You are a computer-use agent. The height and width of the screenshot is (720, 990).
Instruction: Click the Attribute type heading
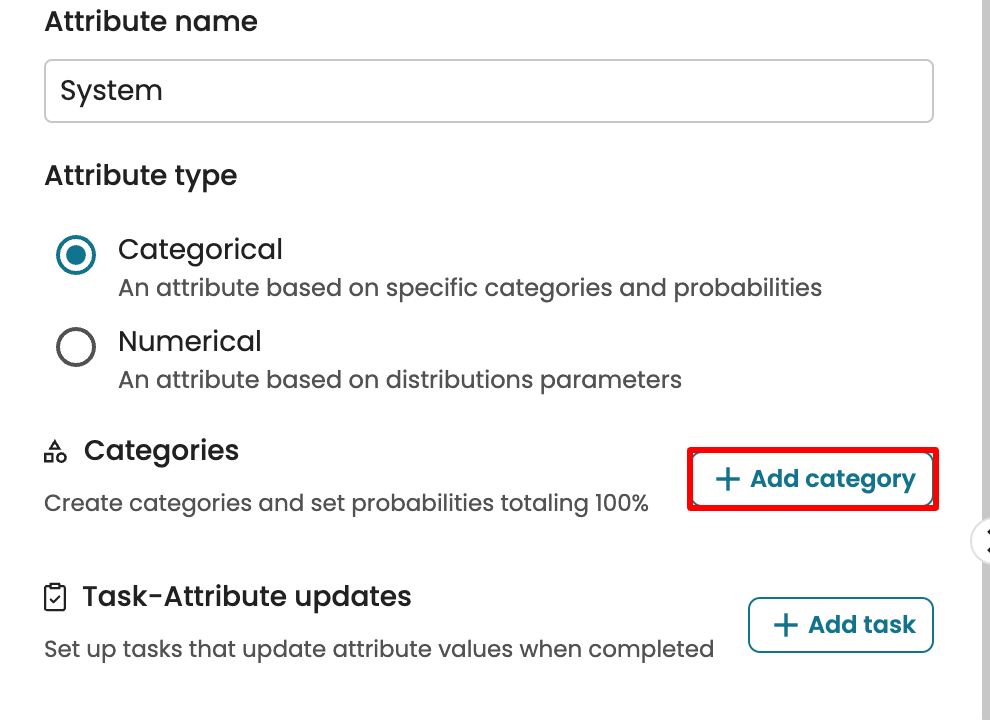pos(141,176)
